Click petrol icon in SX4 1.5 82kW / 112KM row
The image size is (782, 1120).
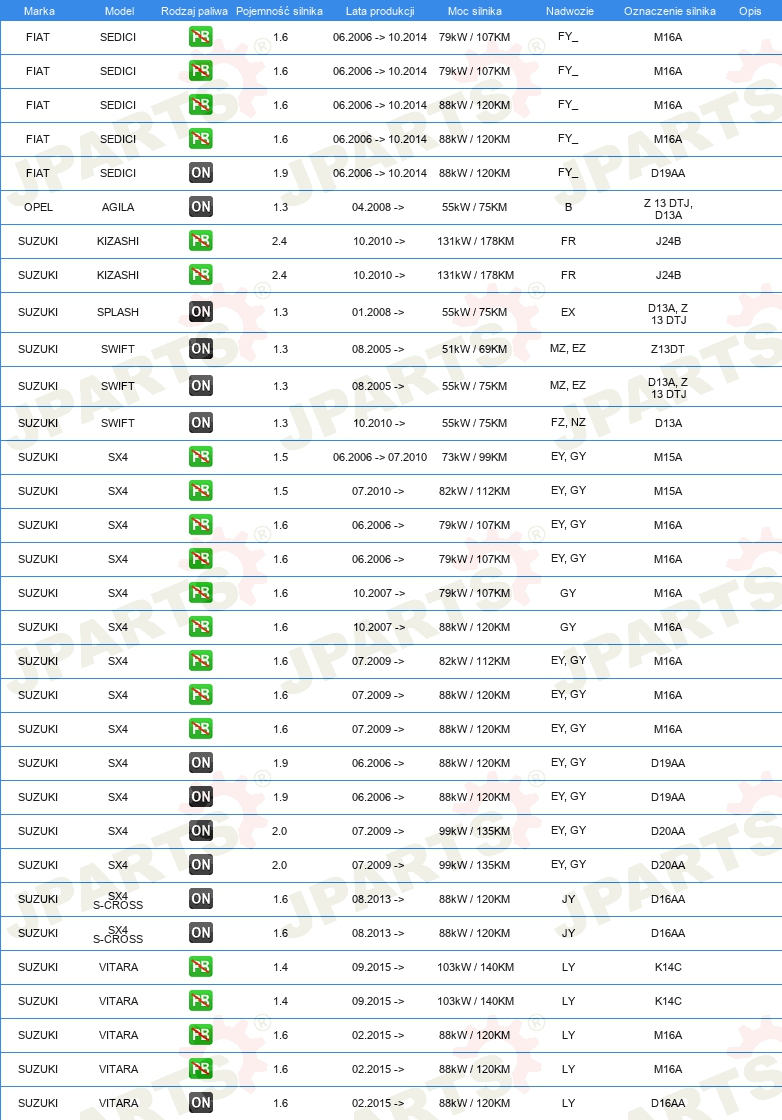(x=201, y=491)
